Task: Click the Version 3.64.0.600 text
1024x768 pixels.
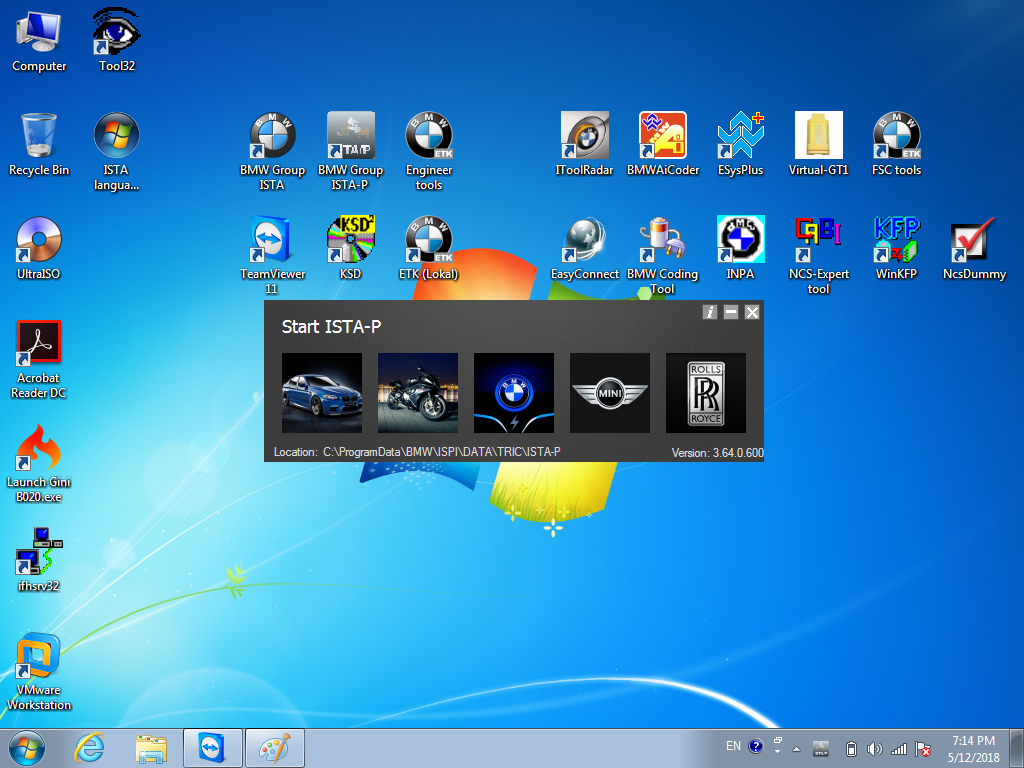Action: click(x=718, y=453)
